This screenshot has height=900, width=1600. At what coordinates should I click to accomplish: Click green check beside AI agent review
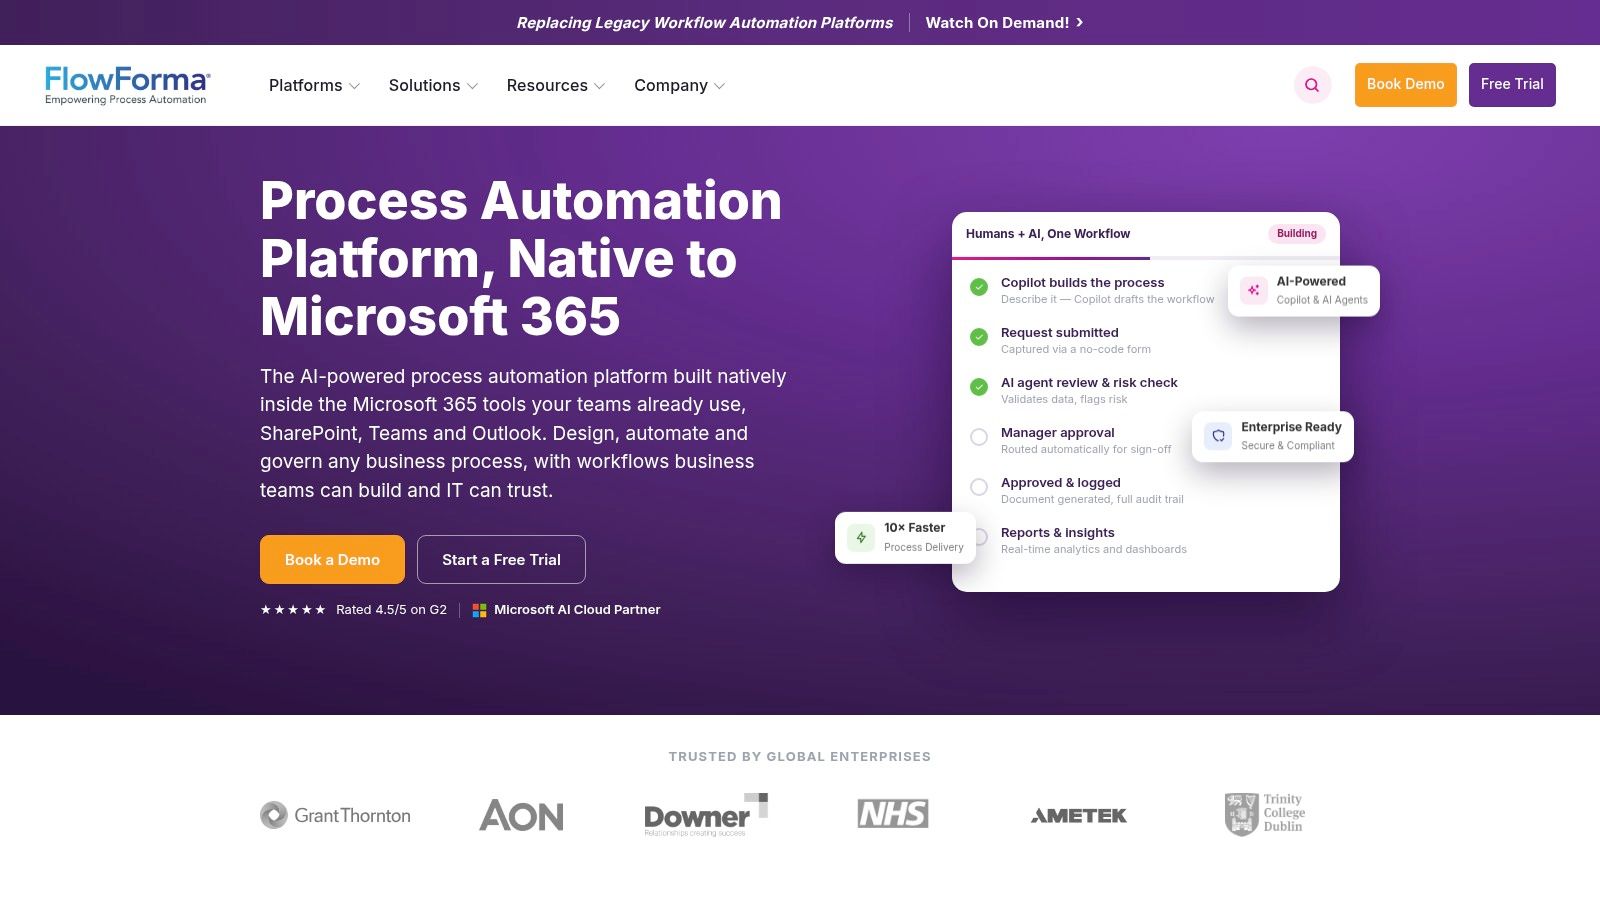(979, 387)
